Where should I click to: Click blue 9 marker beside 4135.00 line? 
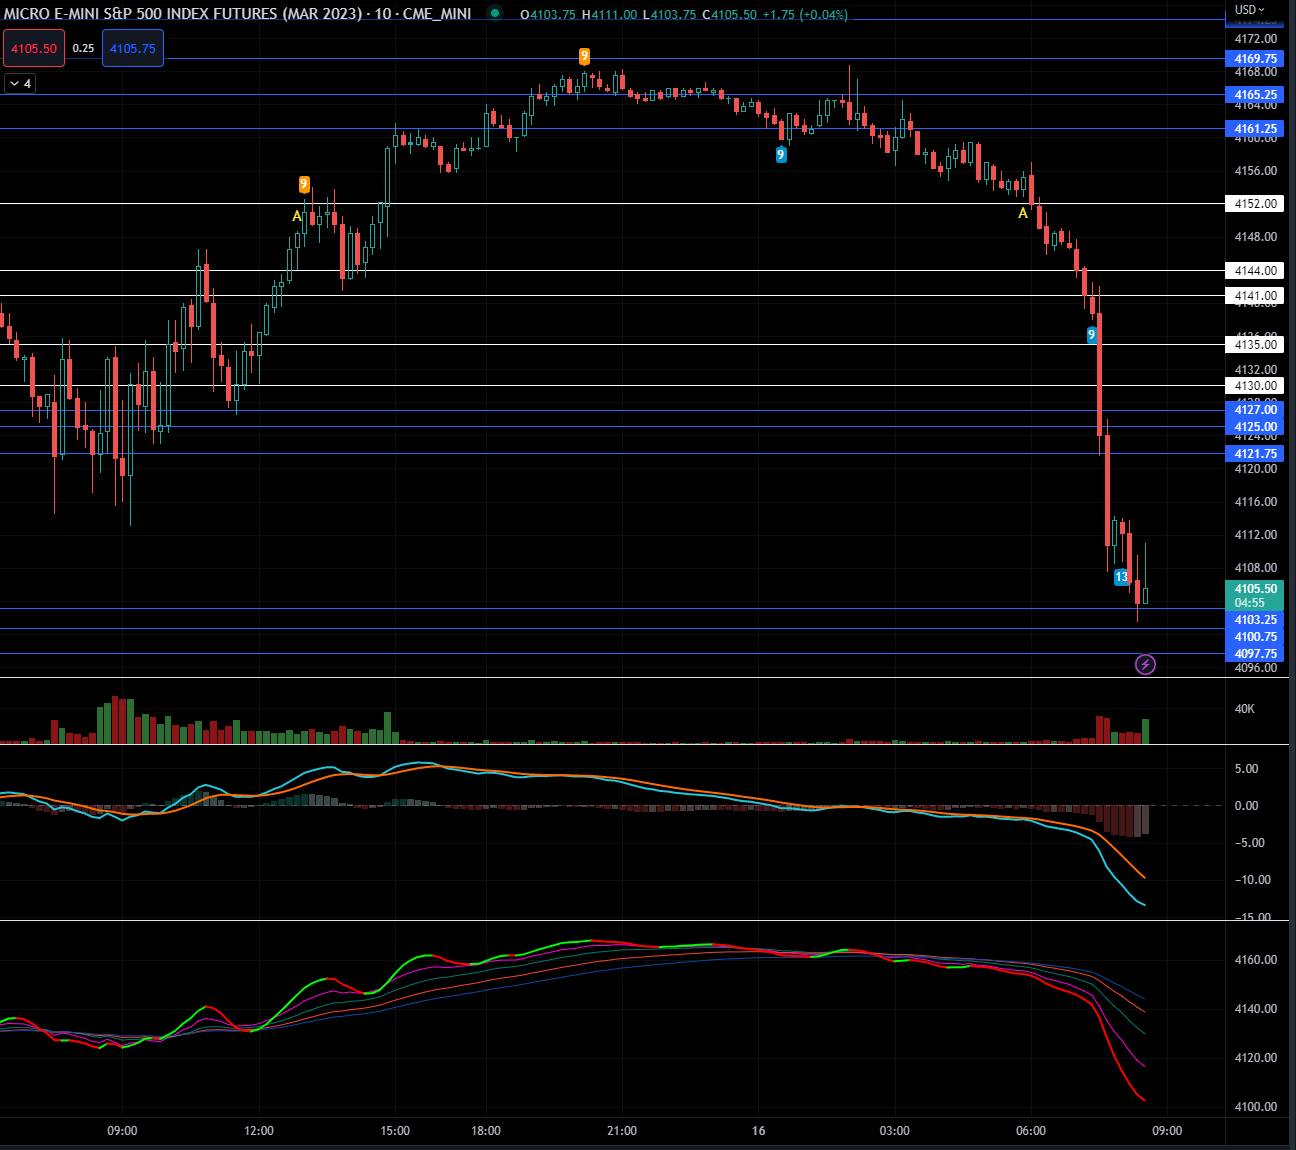click(1092, 335)
